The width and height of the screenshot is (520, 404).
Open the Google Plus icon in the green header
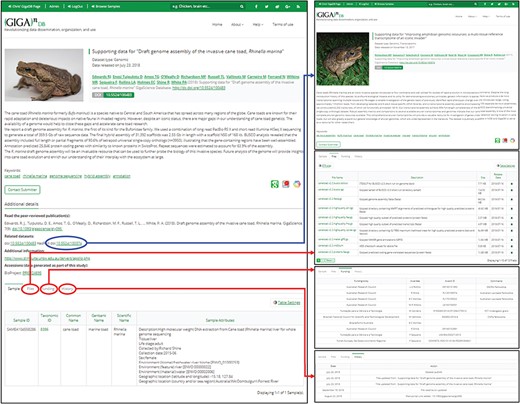coord(288,6)
